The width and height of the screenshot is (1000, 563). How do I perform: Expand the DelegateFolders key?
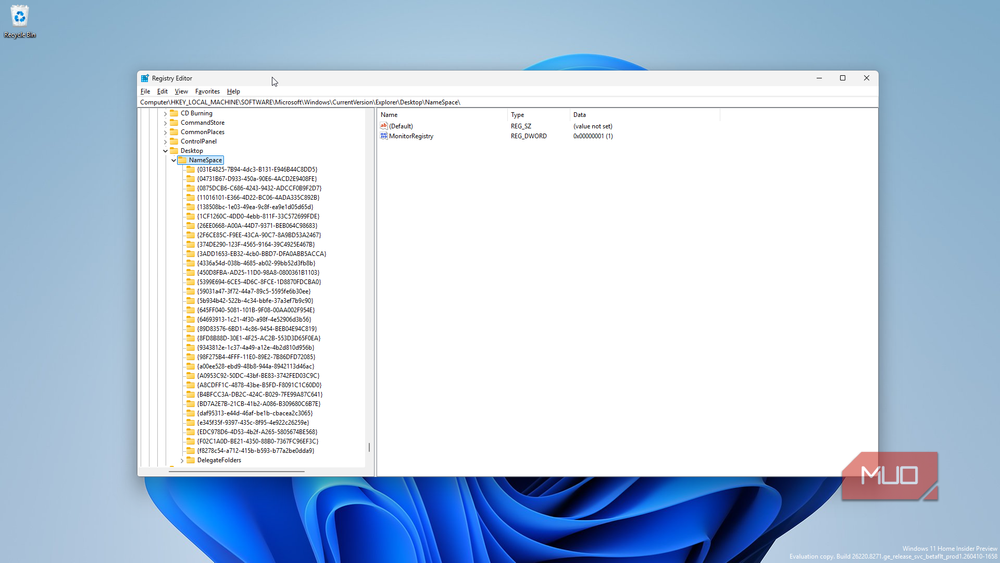coord(182,460)
